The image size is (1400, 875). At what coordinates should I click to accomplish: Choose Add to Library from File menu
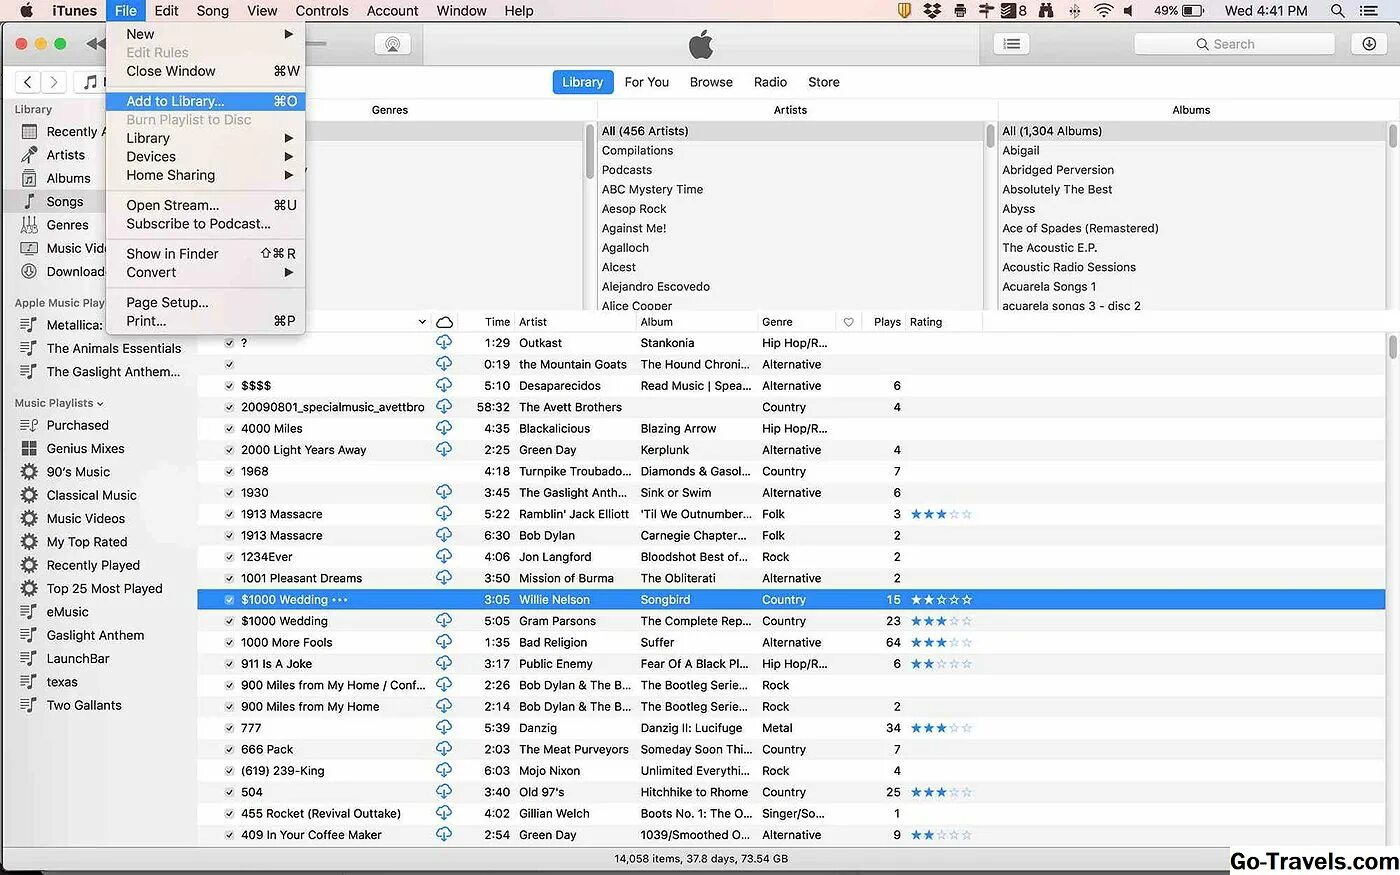pos(205,101)
